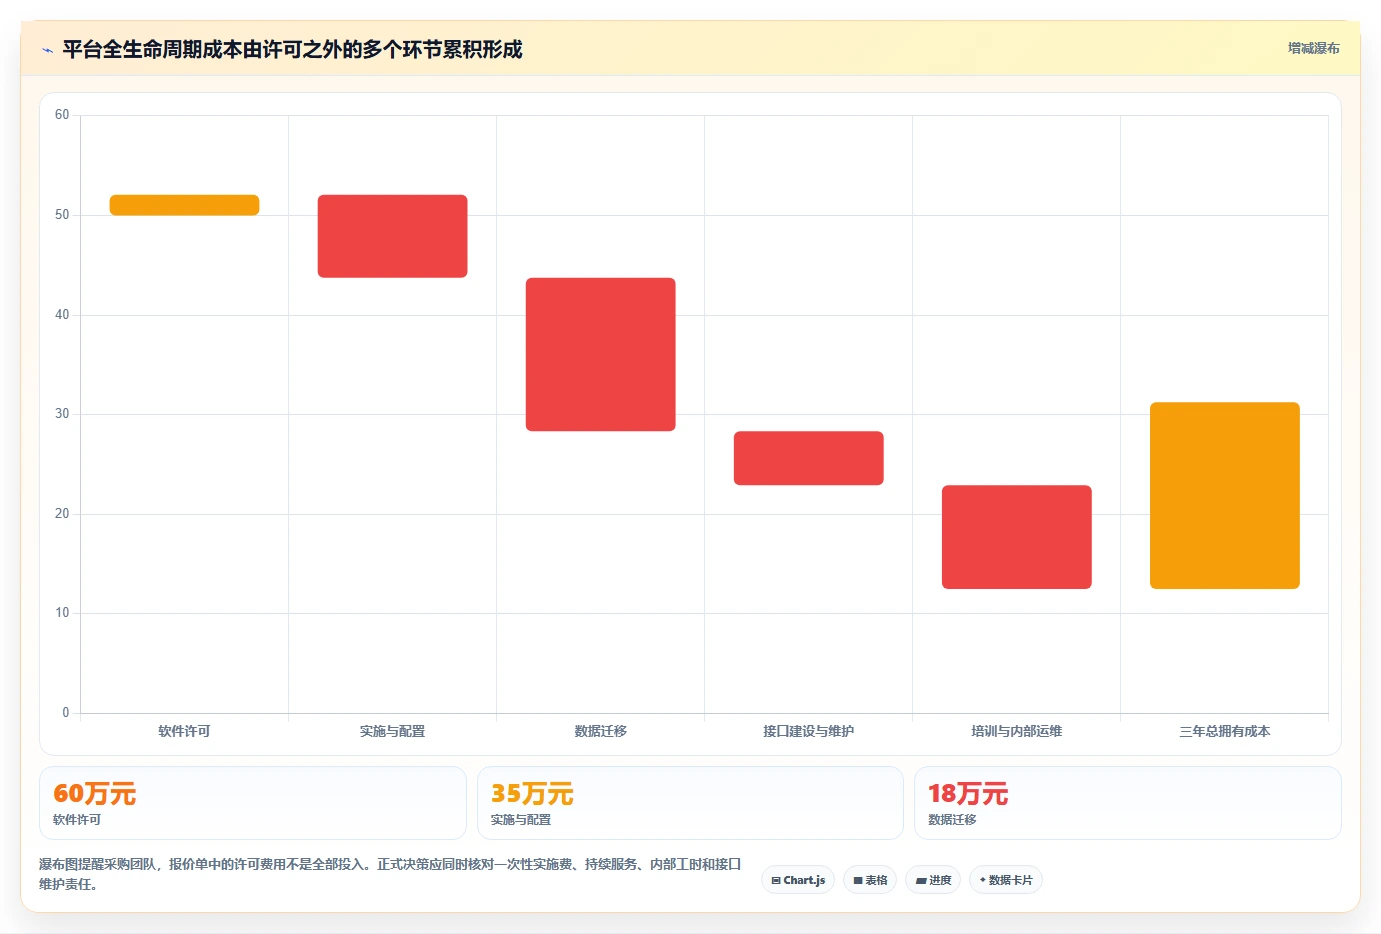Click the x-axis label 实施与配置
The width and height of the screenshot is (1381, 934).
pos(392,731)
